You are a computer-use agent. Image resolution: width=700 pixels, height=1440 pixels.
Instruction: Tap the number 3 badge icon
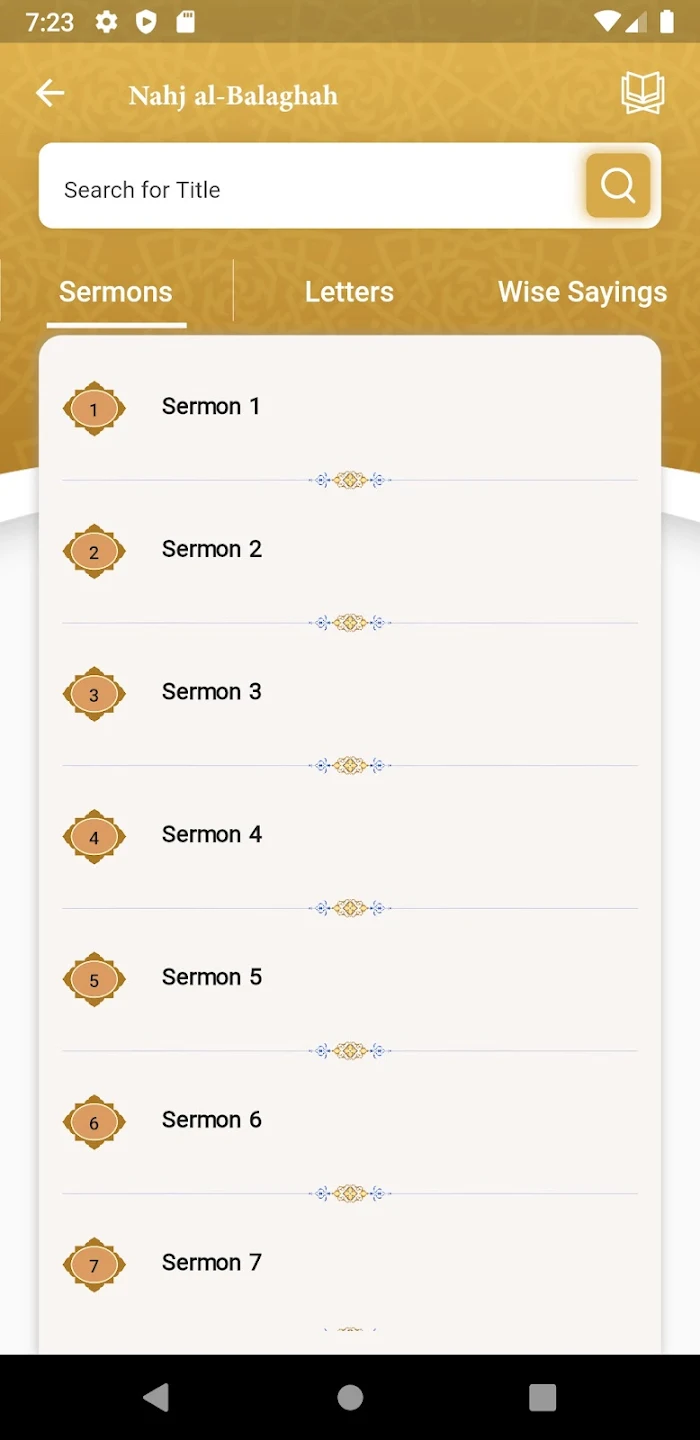[94, 694]
